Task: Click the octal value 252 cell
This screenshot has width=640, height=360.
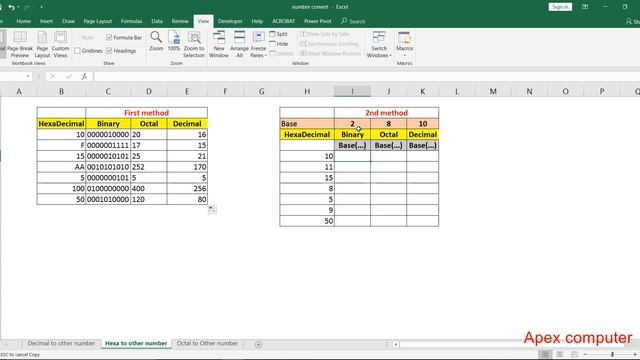Action: [149, 167]
